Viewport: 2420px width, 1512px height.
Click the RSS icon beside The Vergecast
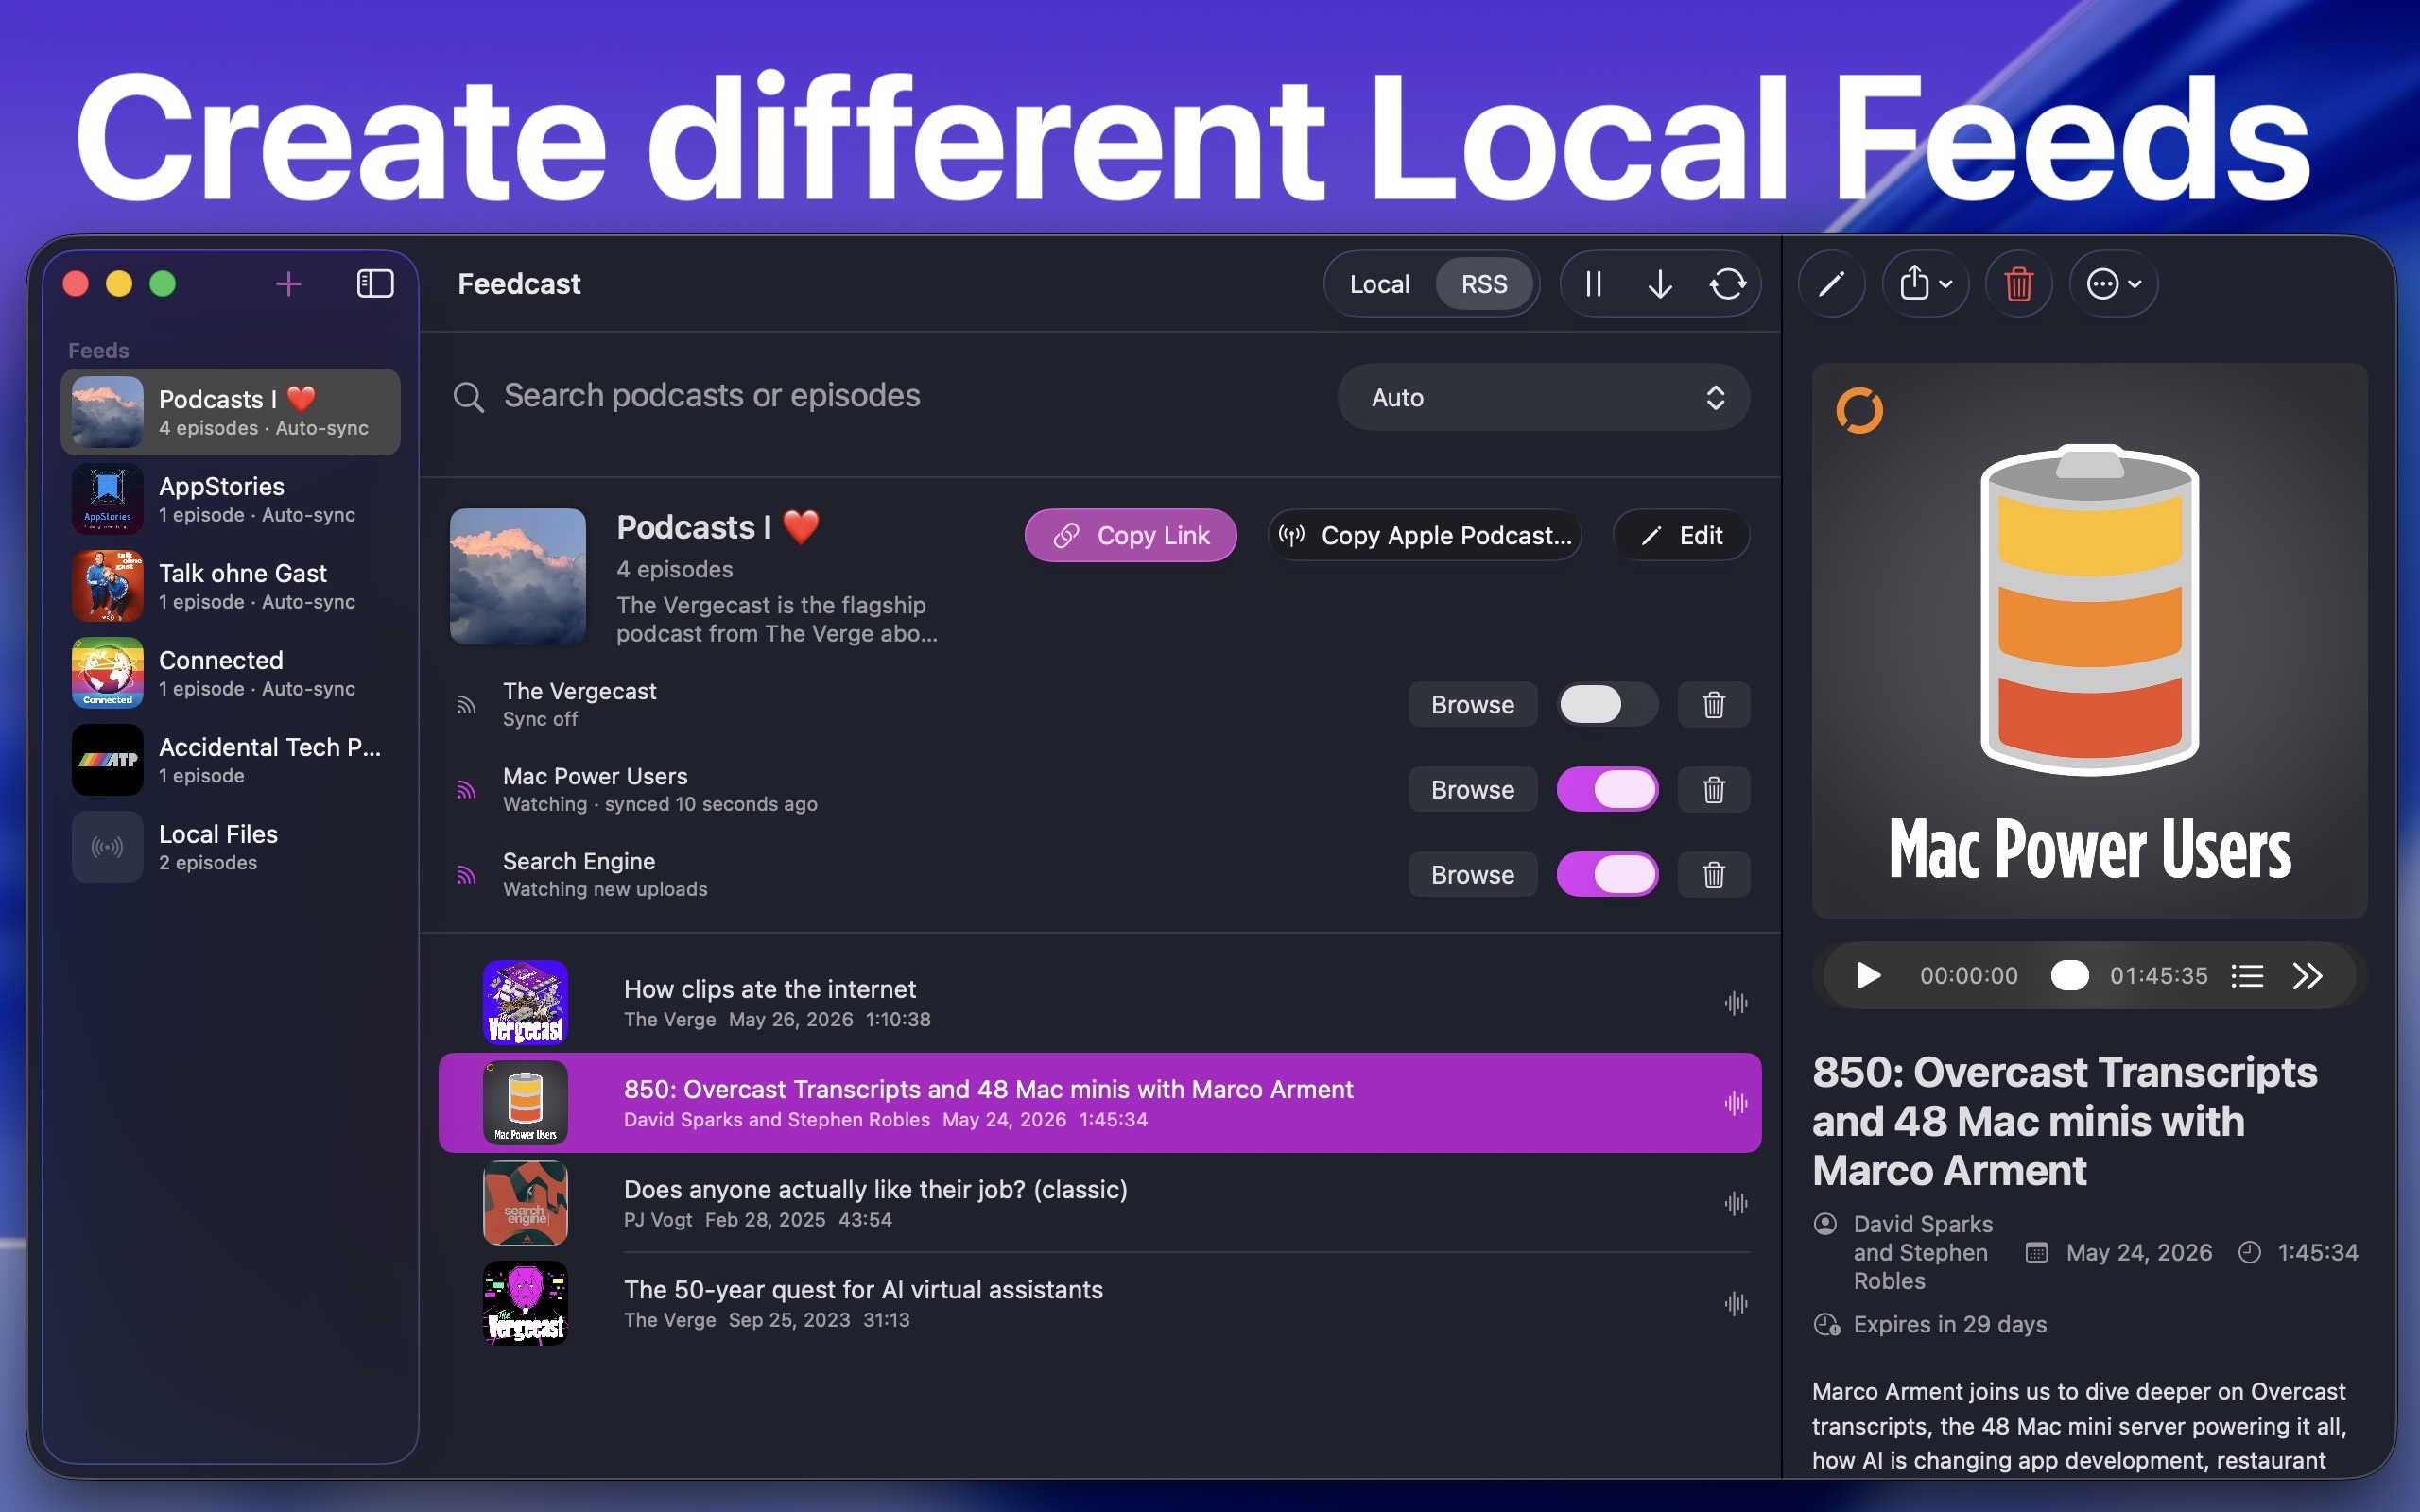point(466,705)
